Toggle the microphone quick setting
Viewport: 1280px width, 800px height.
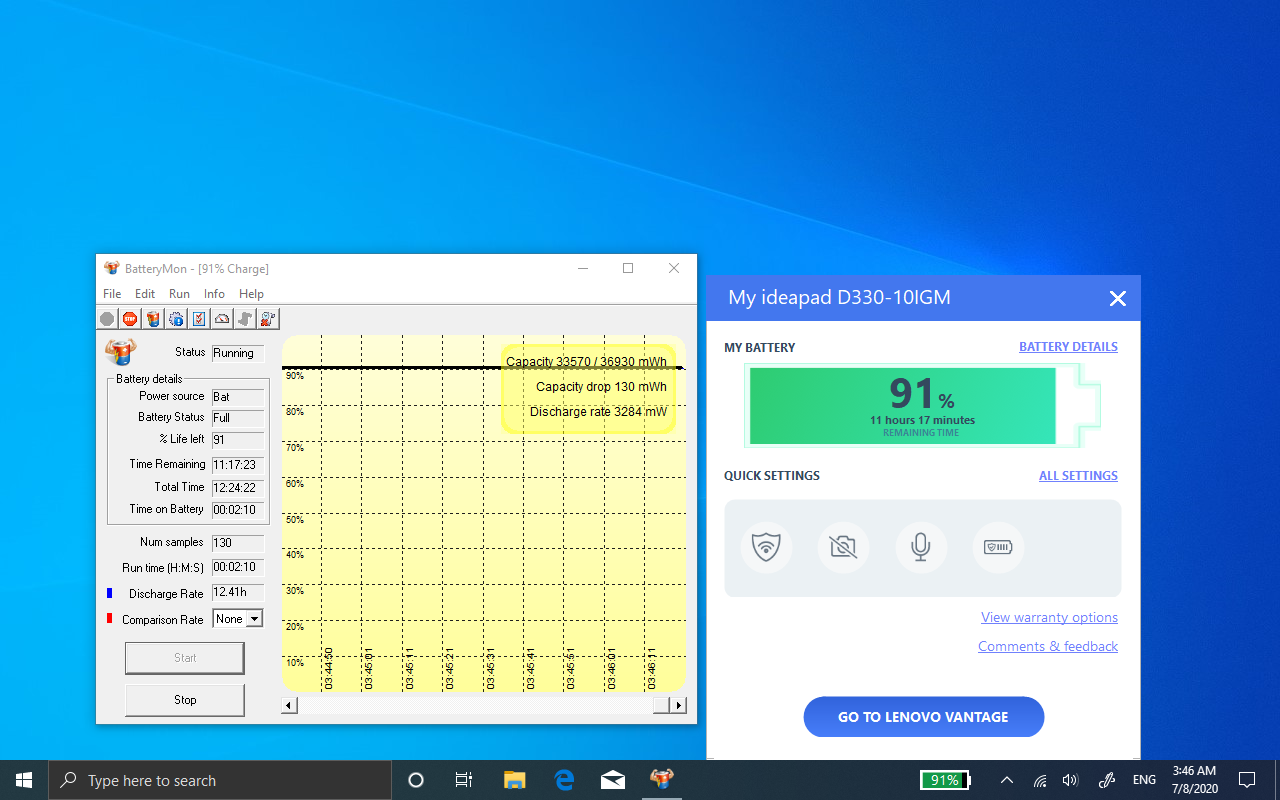pos(921,547)
